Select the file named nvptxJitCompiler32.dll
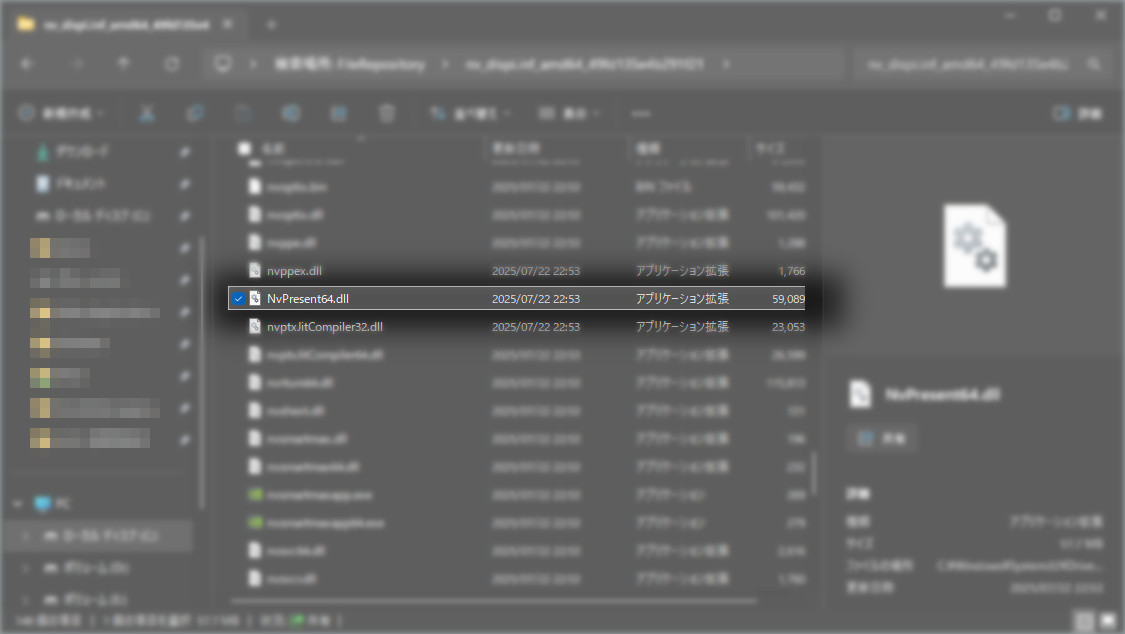This screenshot has width=1125, height=634. pos(325,327)
